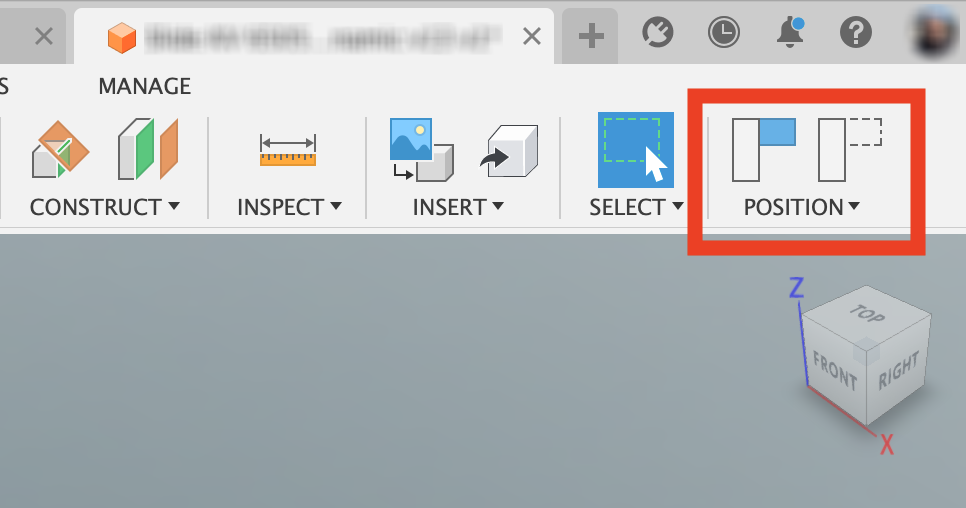Expand the POSITION dropdown
Screen dimensions: 966x508
(x=802, y=207)
